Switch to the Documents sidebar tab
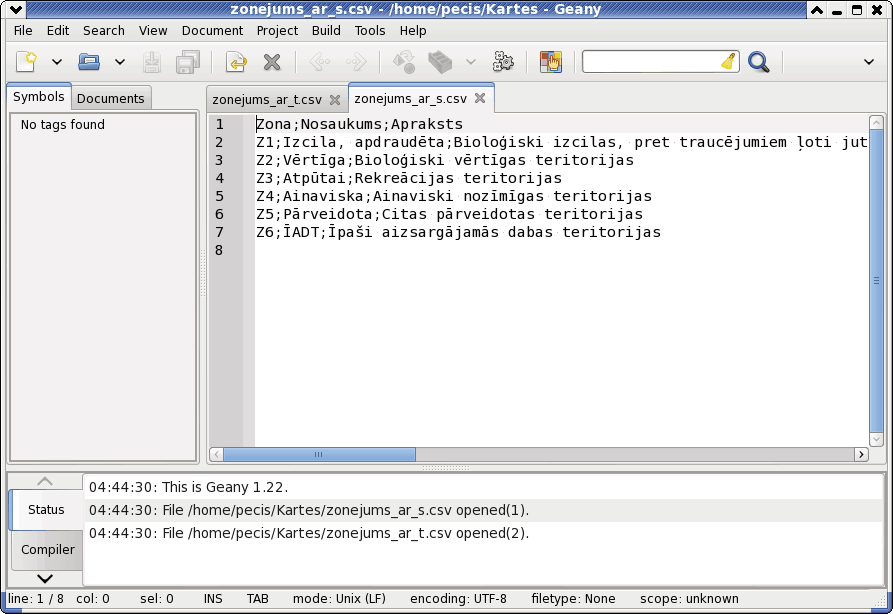This screenshot has height=614, width=893. click(x=110, y=98)
